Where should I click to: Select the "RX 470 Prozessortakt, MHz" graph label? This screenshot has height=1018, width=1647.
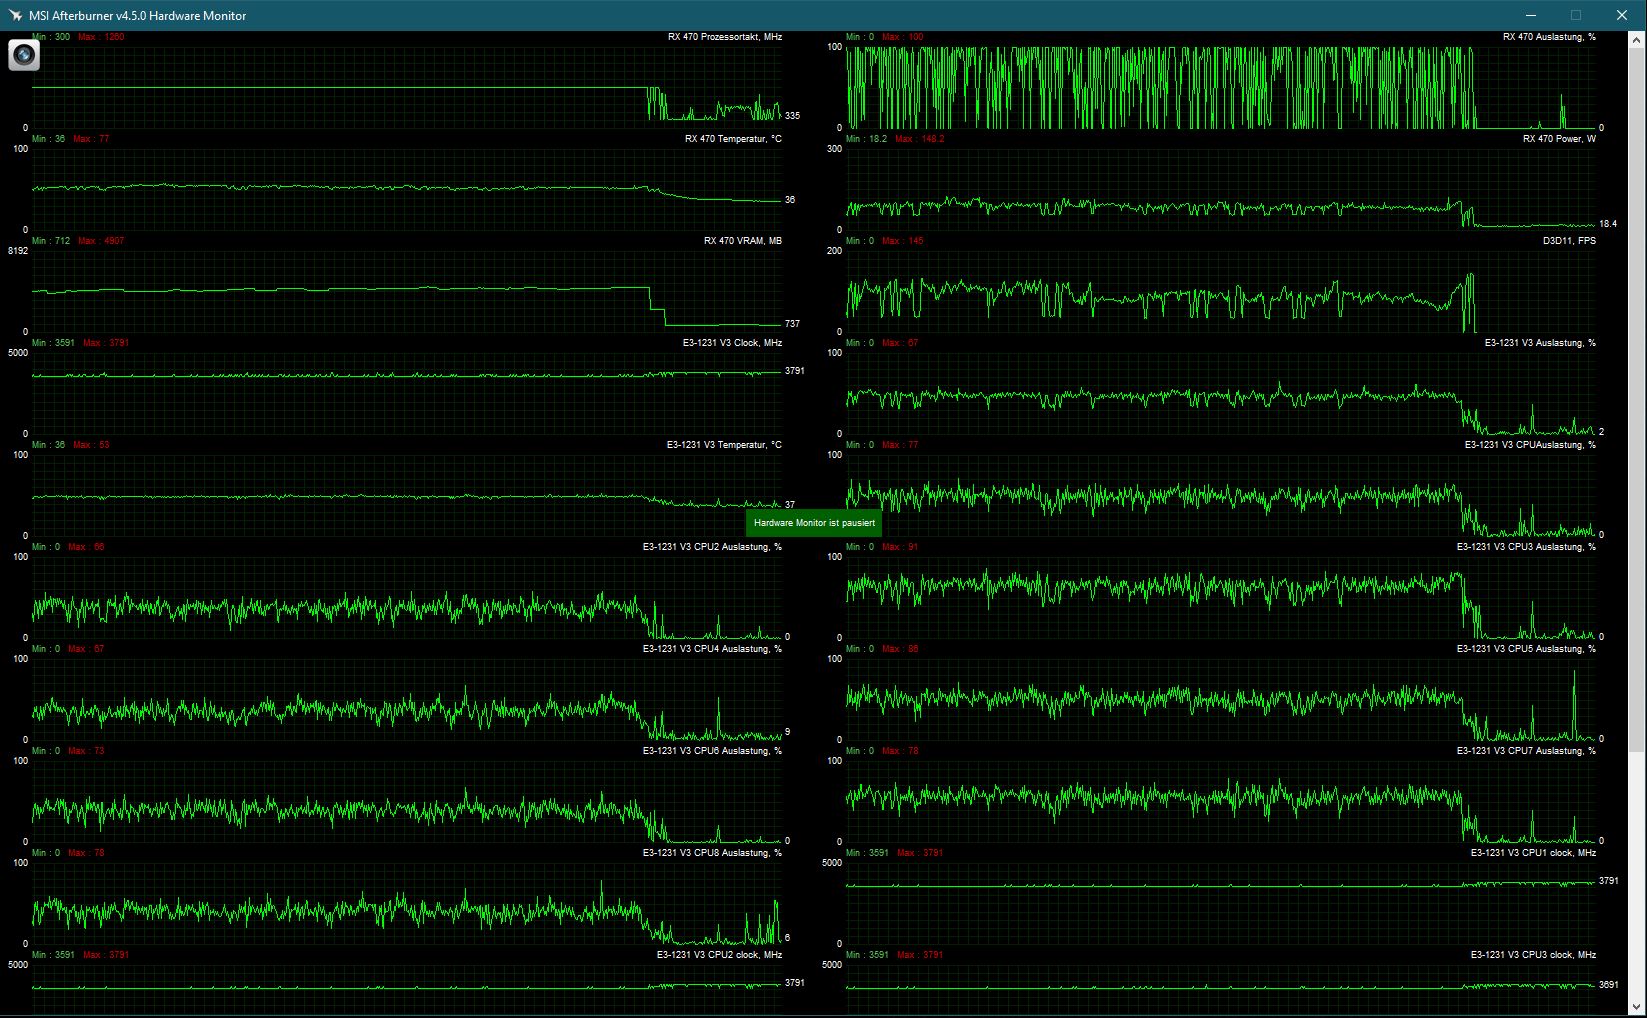pos(725,37)
